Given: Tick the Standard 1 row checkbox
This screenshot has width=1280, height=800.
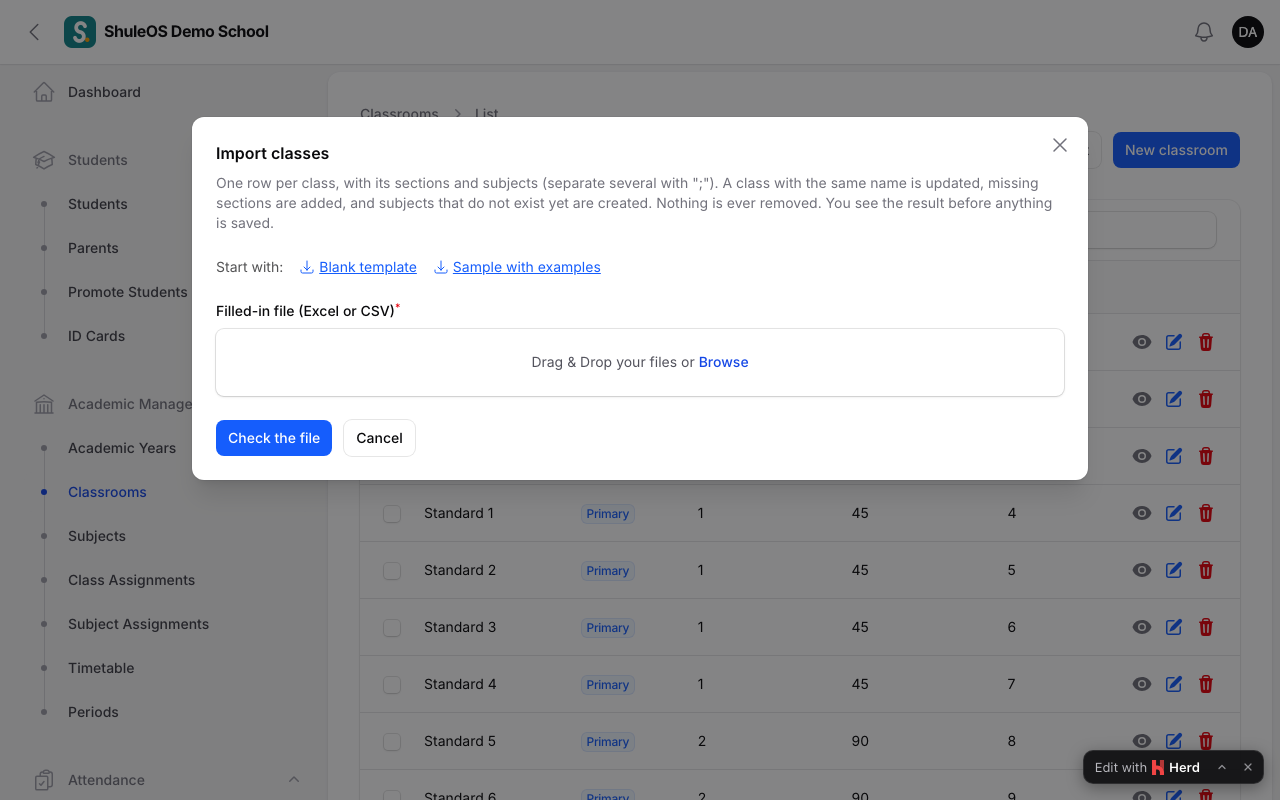Looking at the screenshot, I should click(x=392, y=513).
